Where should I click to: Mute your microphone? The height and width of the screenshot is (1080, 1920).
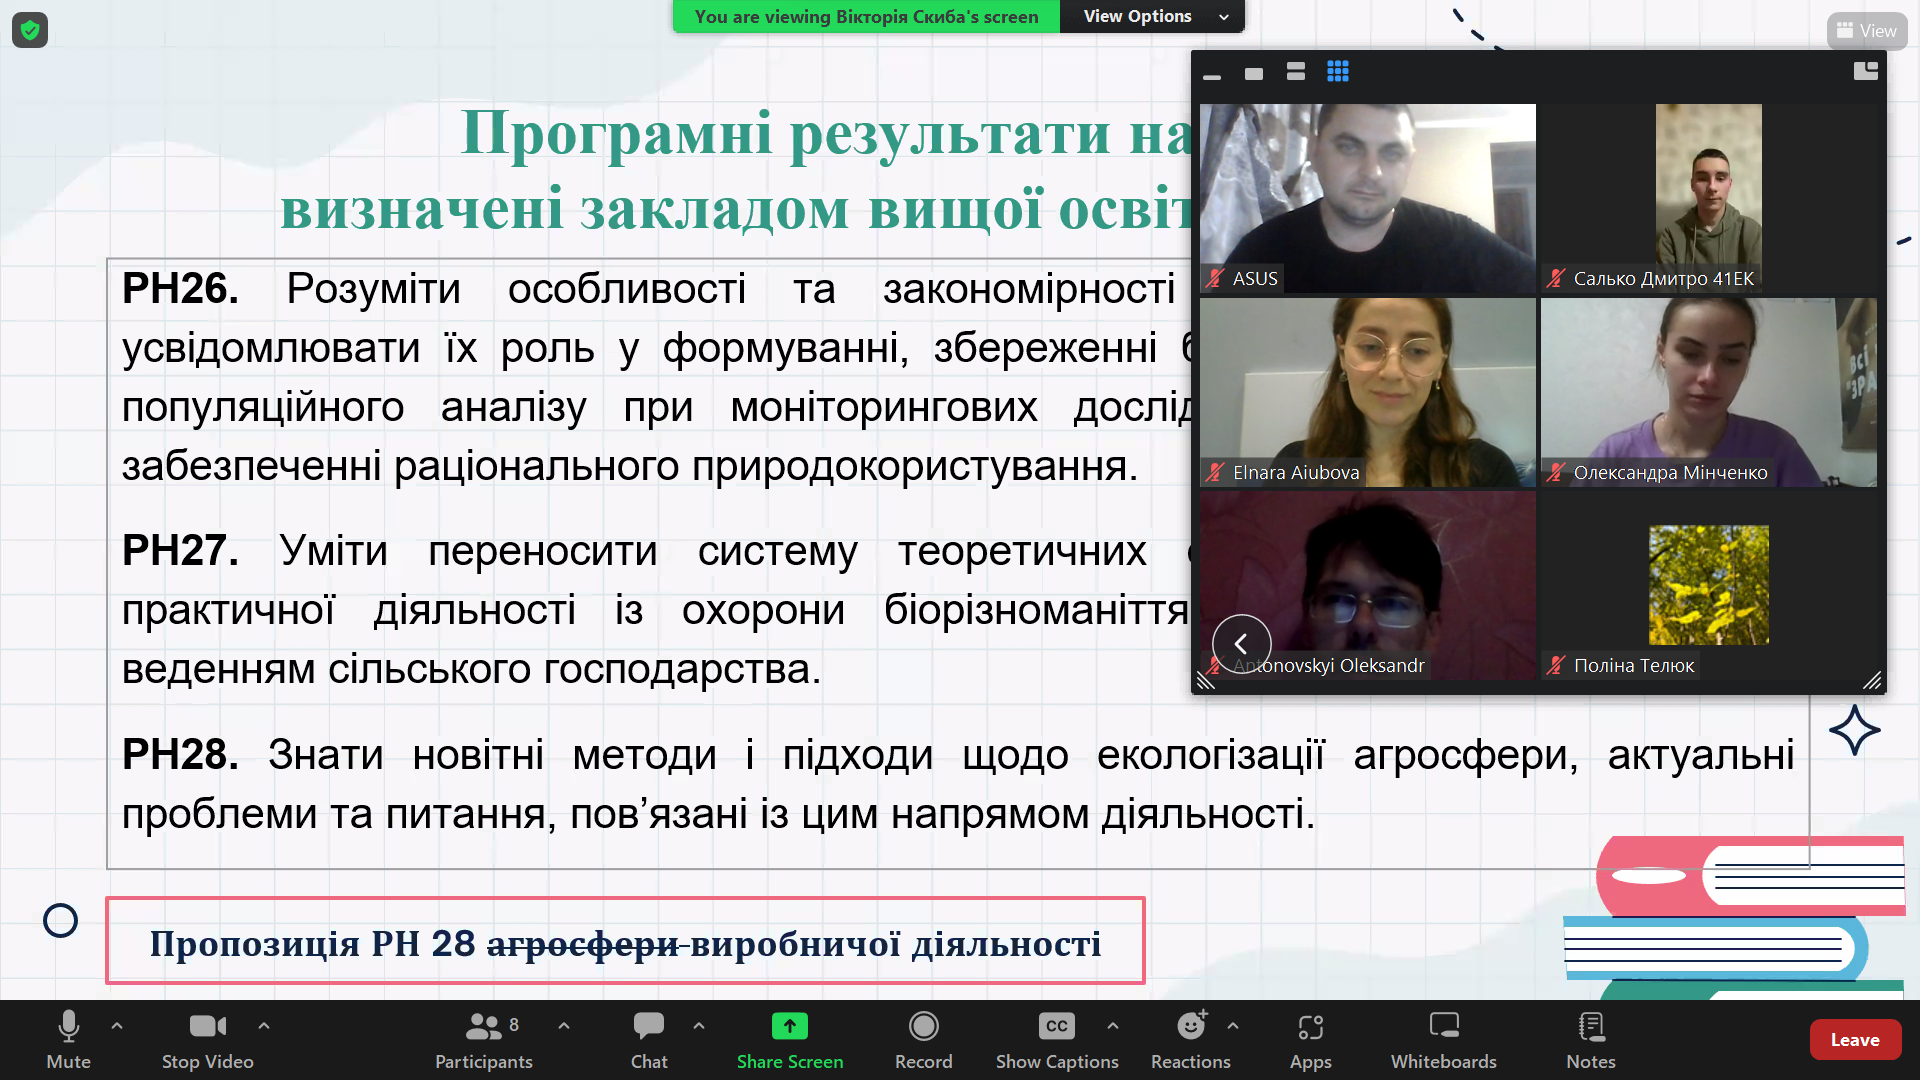68,1040
